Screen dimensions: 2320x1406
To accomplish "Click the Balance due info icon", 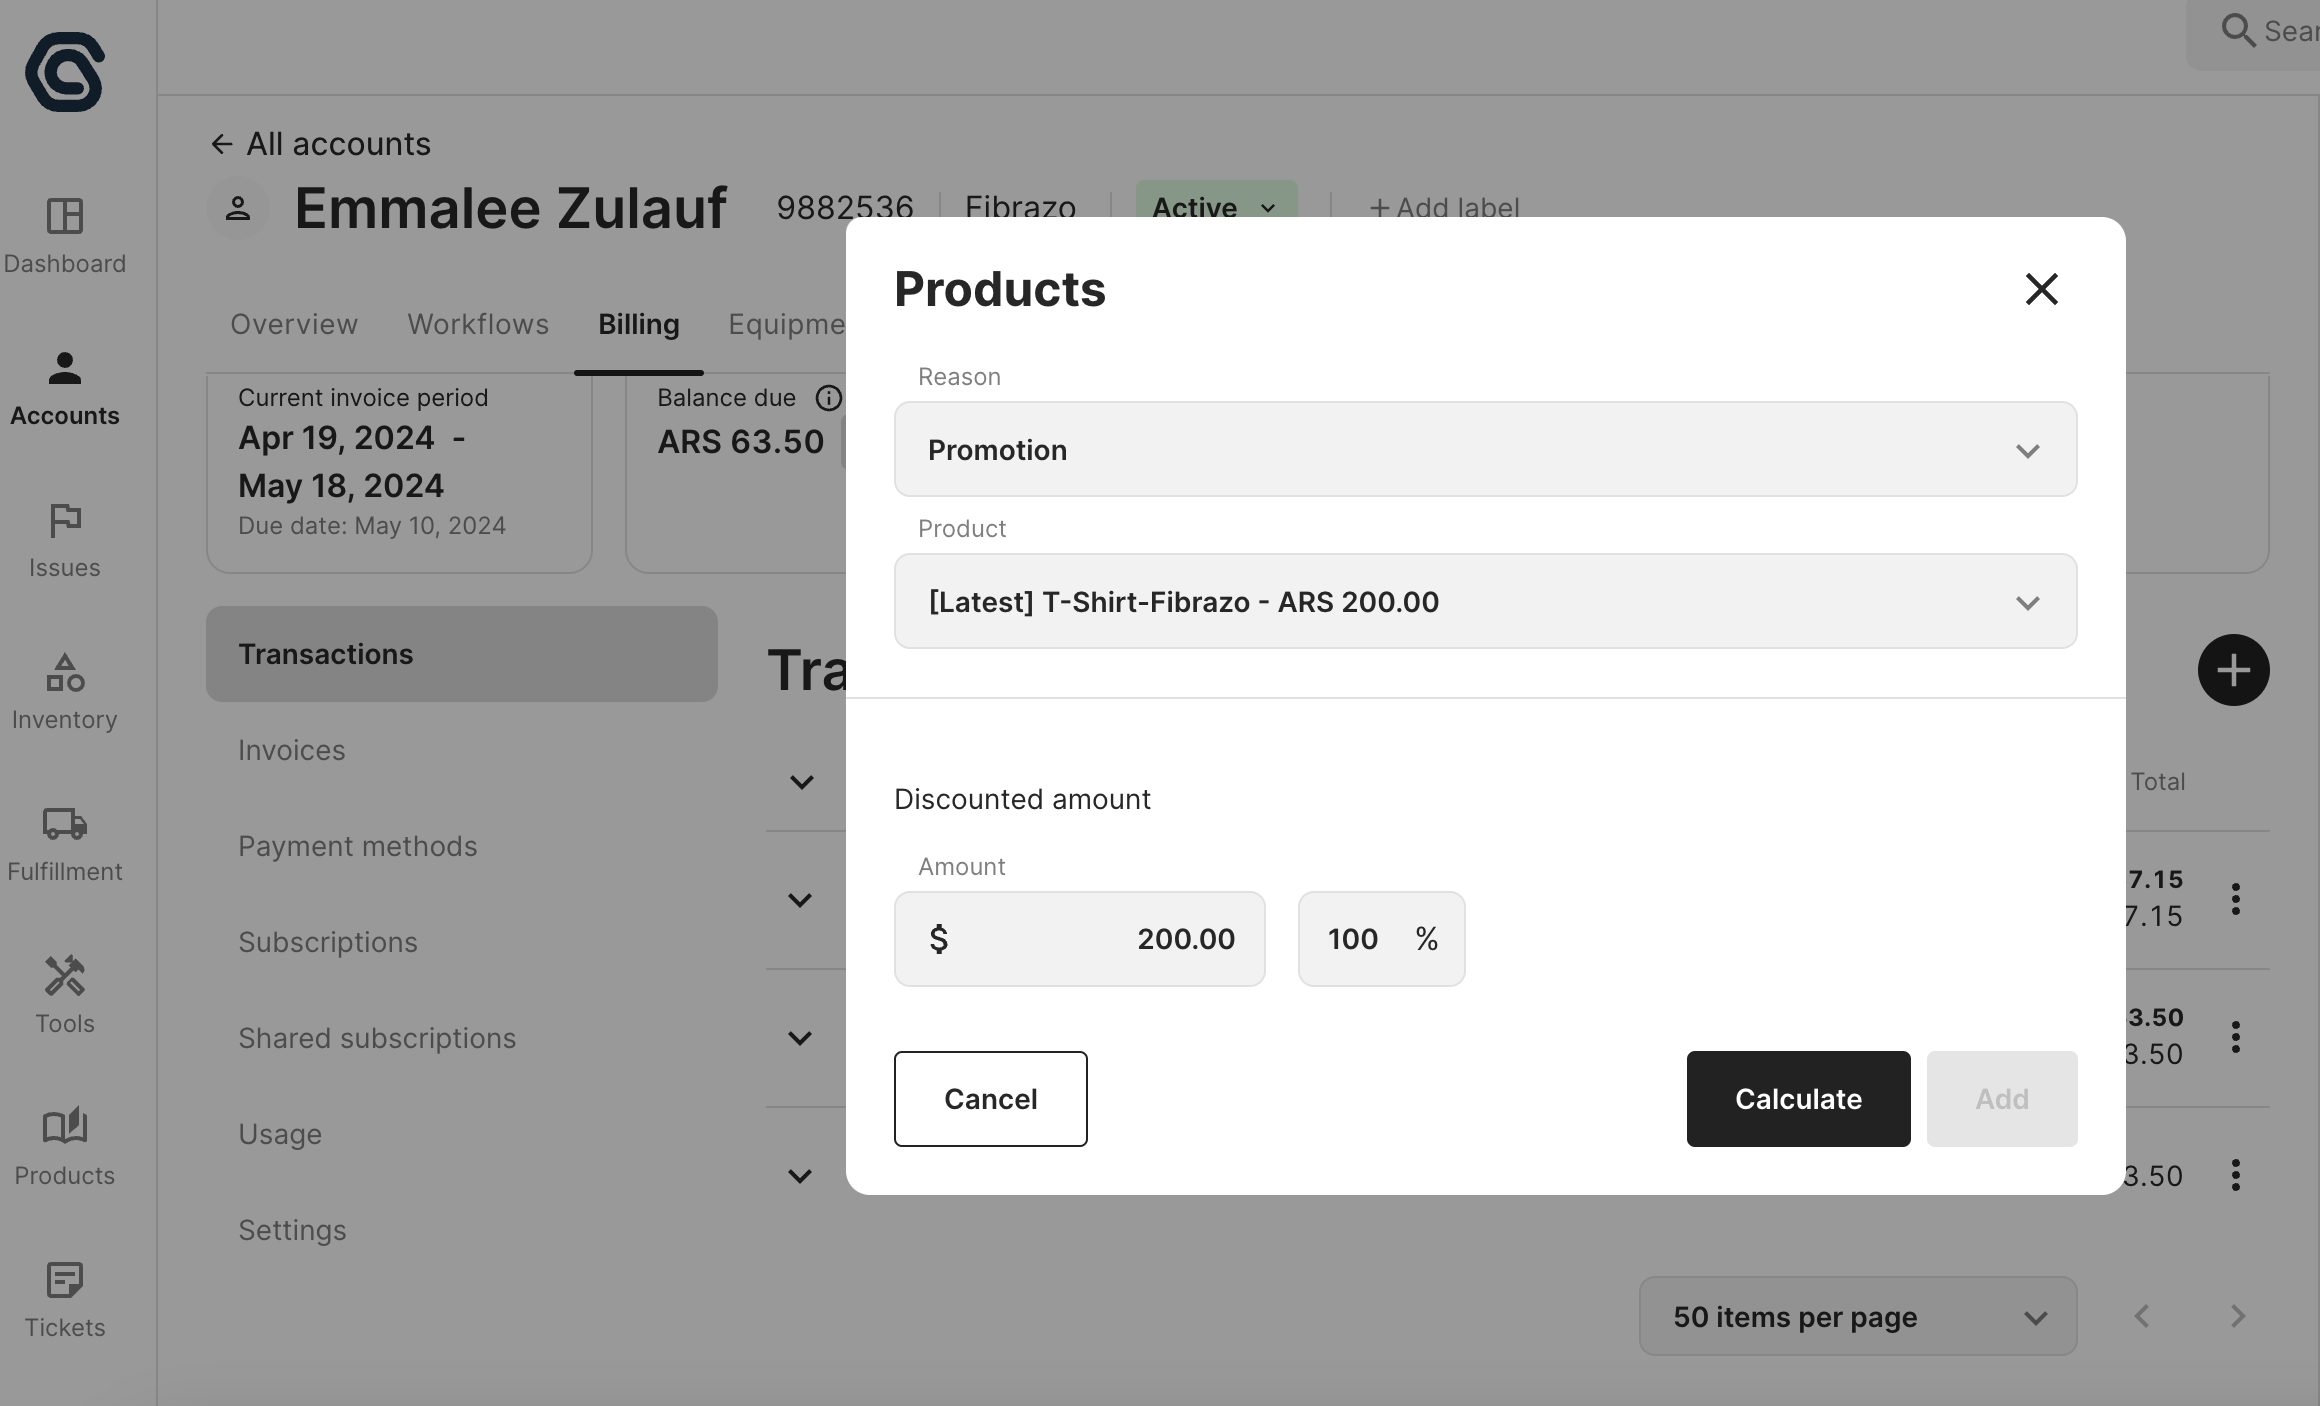I will point(828,398).
